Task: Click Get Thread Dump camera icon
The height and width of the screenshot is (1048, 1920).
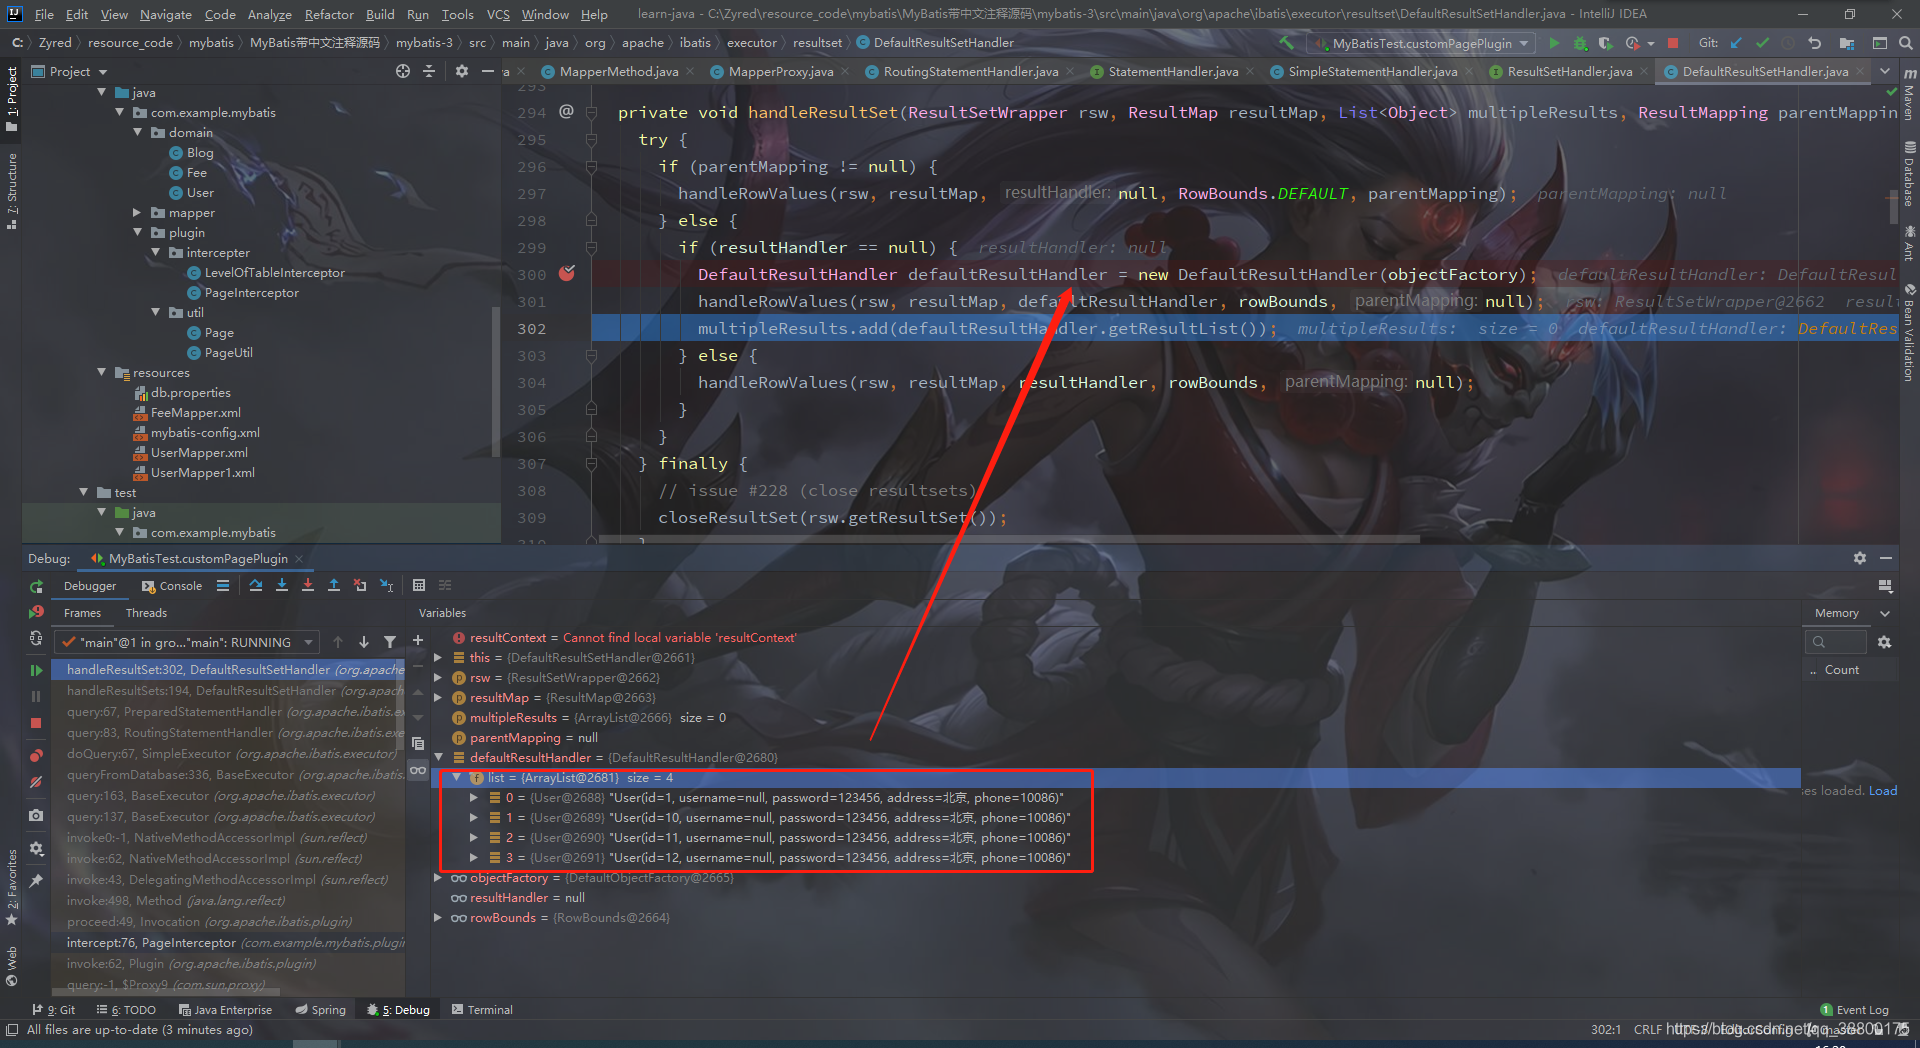Action: pos(36,815)
